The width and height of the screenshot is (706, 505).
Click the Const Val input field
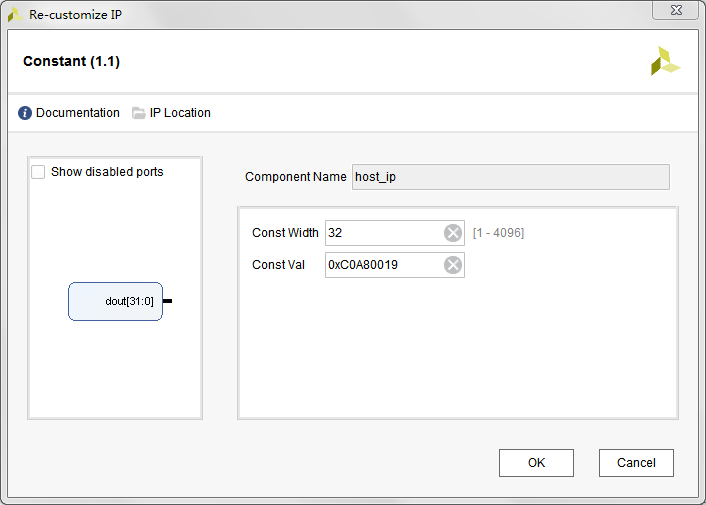click(x=383, y=265)
